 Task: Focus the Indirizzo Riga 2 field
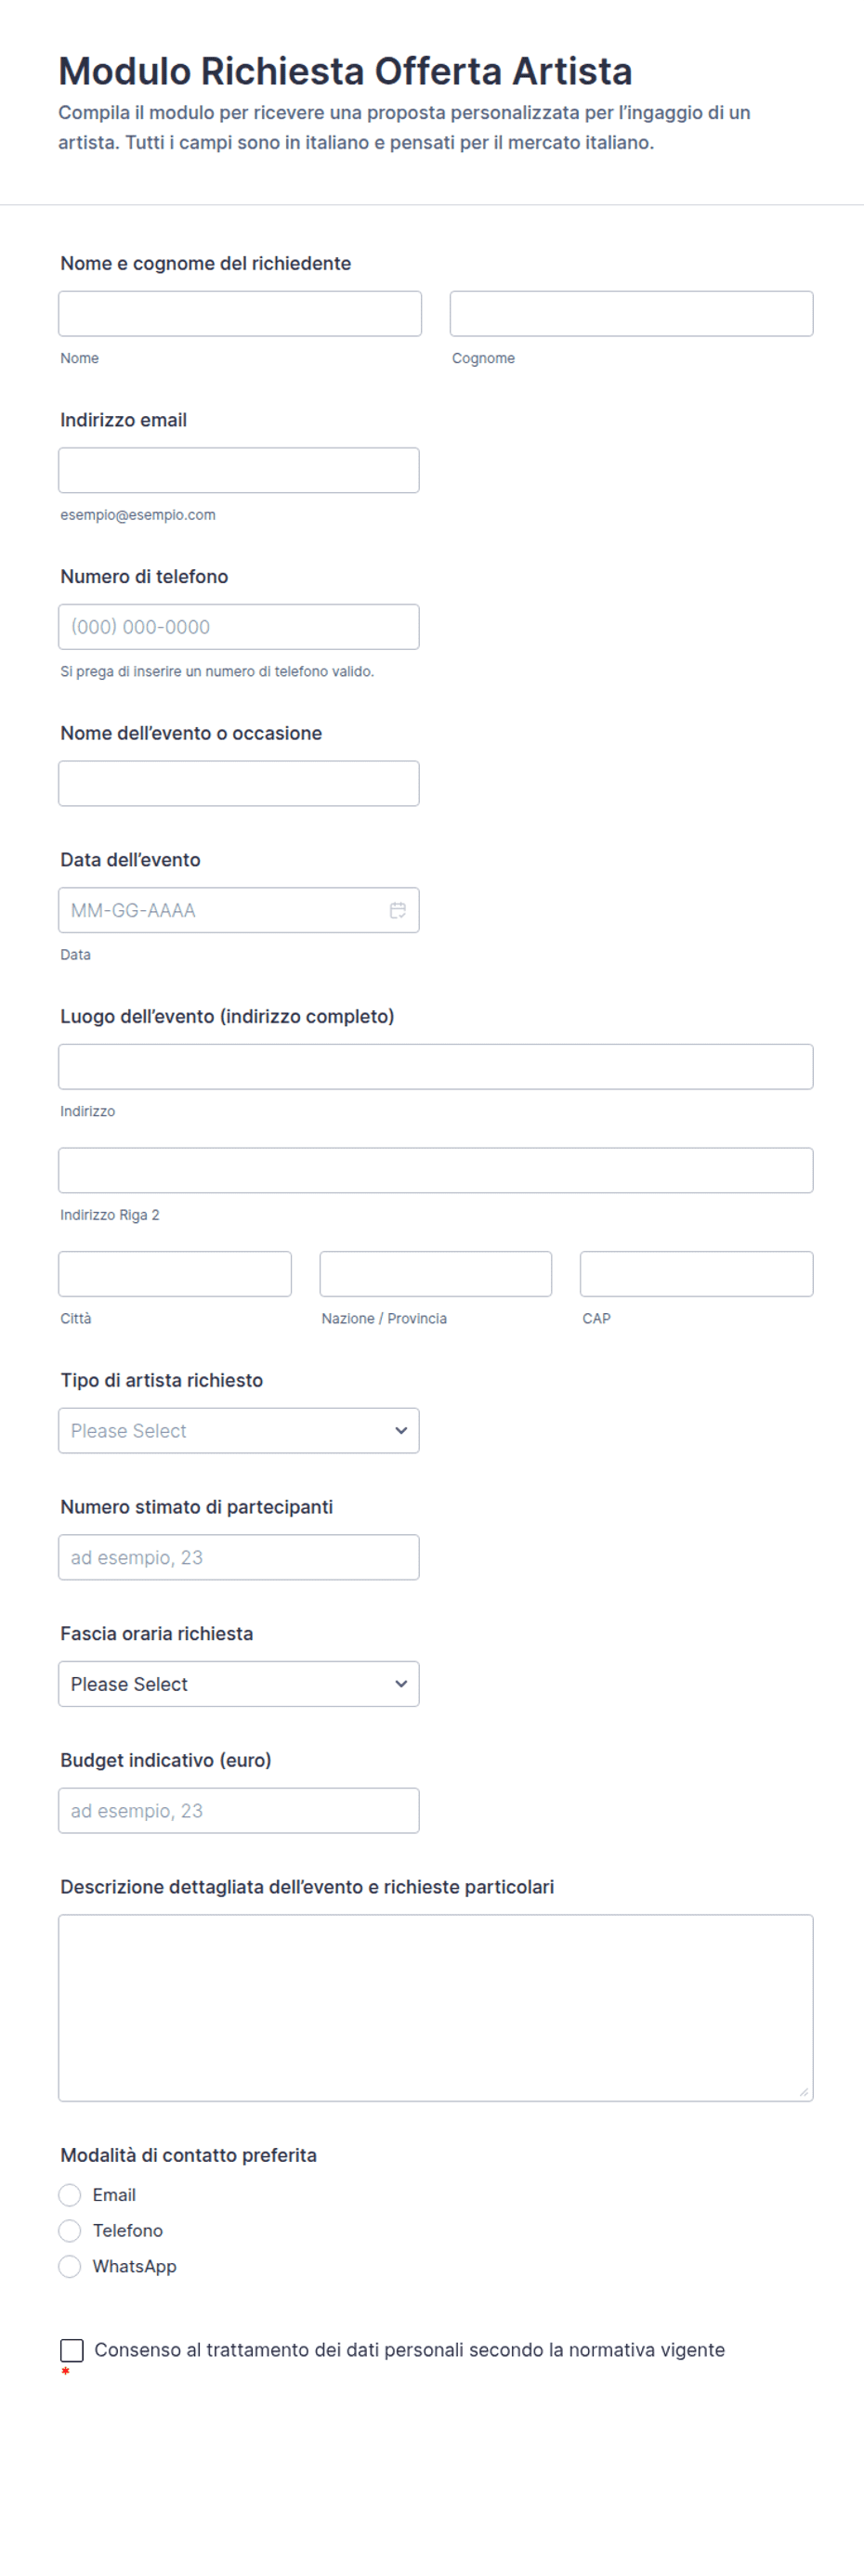pyautogui.click(x=435, y=1170)
